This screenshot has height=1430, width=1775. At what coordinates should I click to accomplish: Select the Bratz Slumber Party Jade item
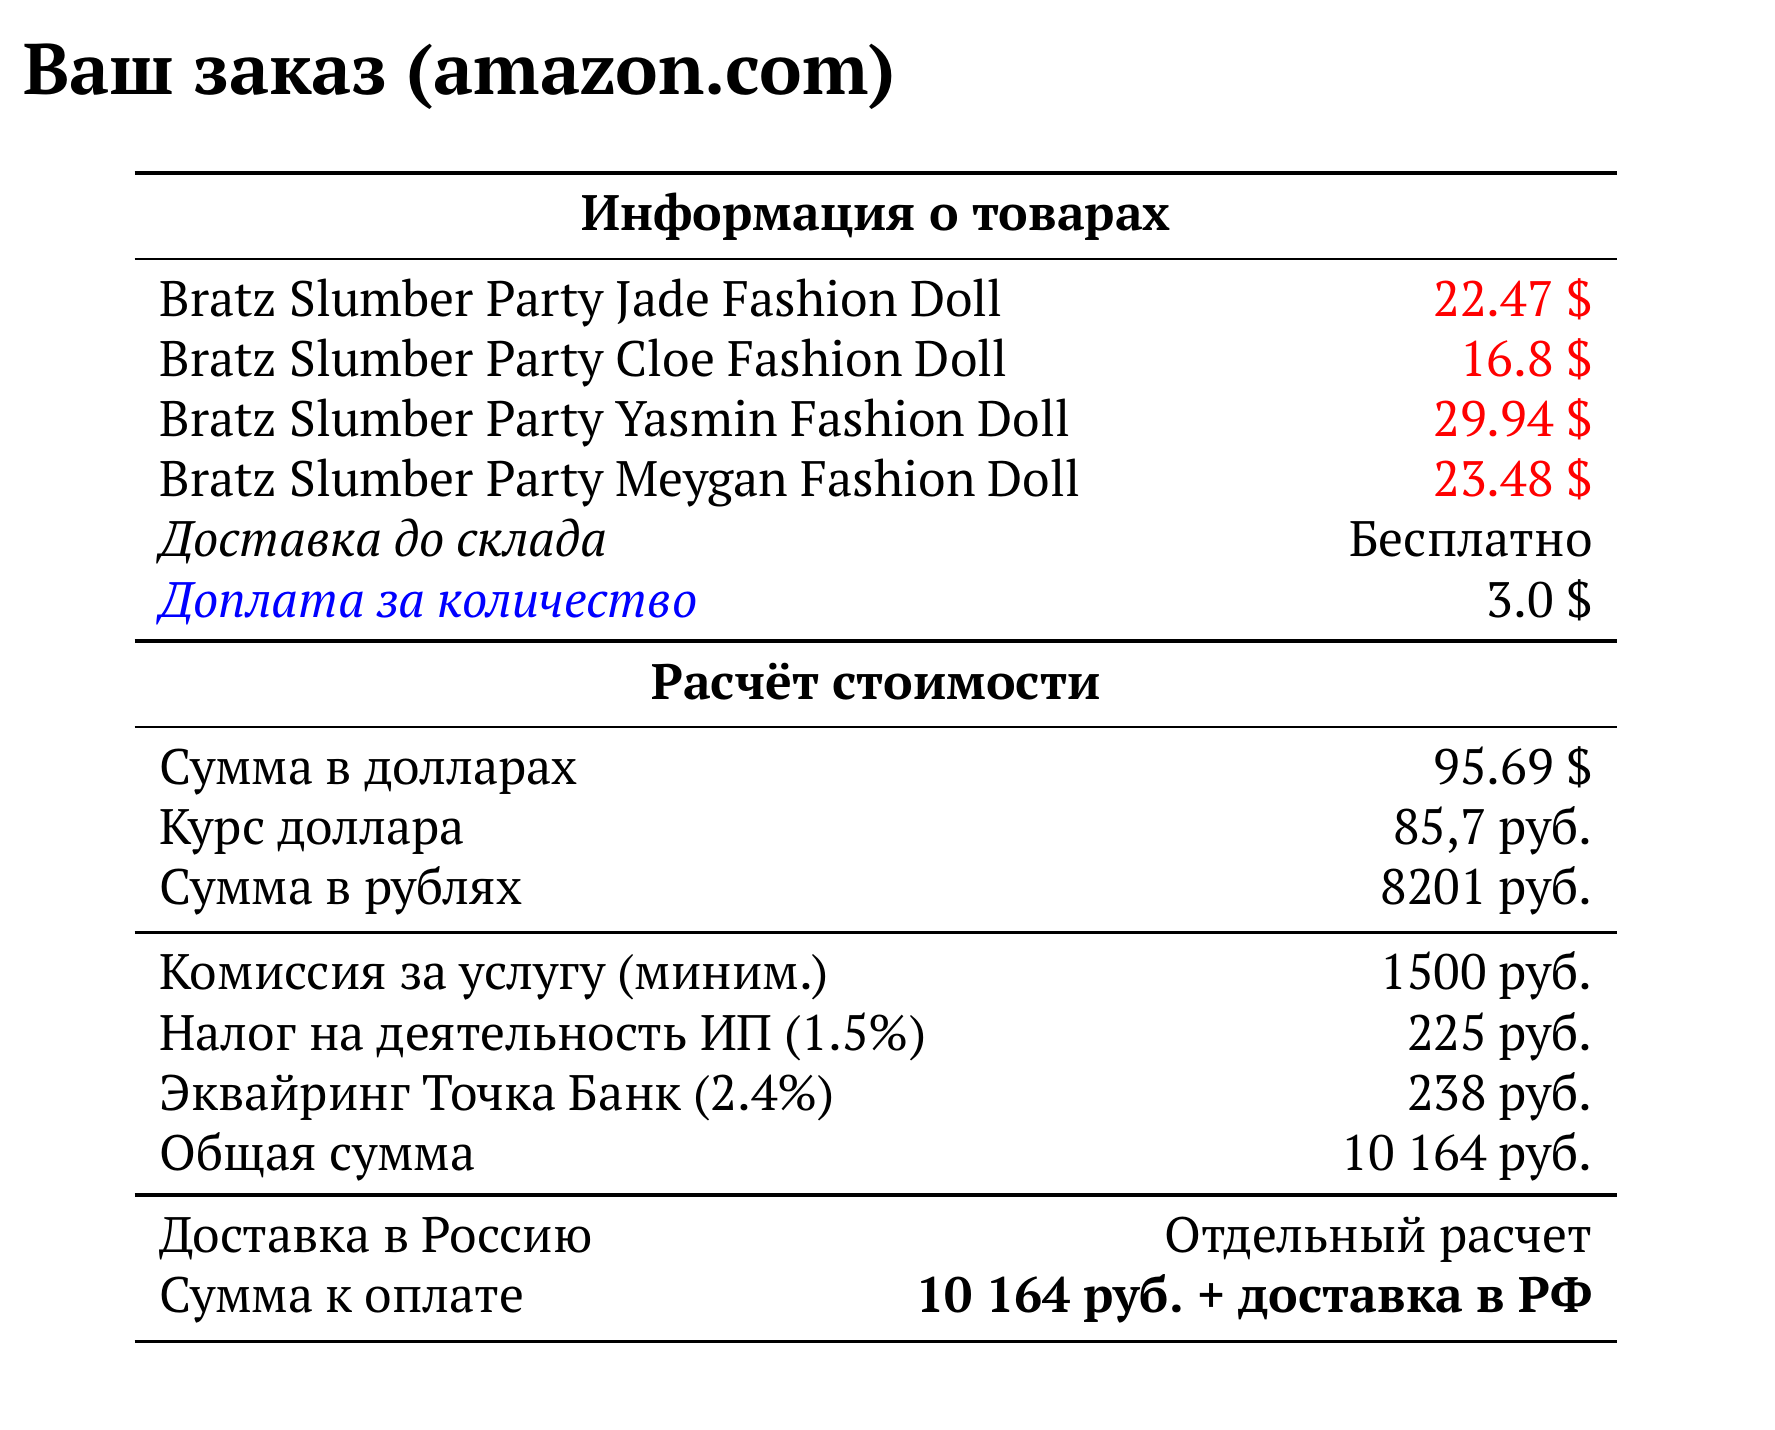point(580,300)
